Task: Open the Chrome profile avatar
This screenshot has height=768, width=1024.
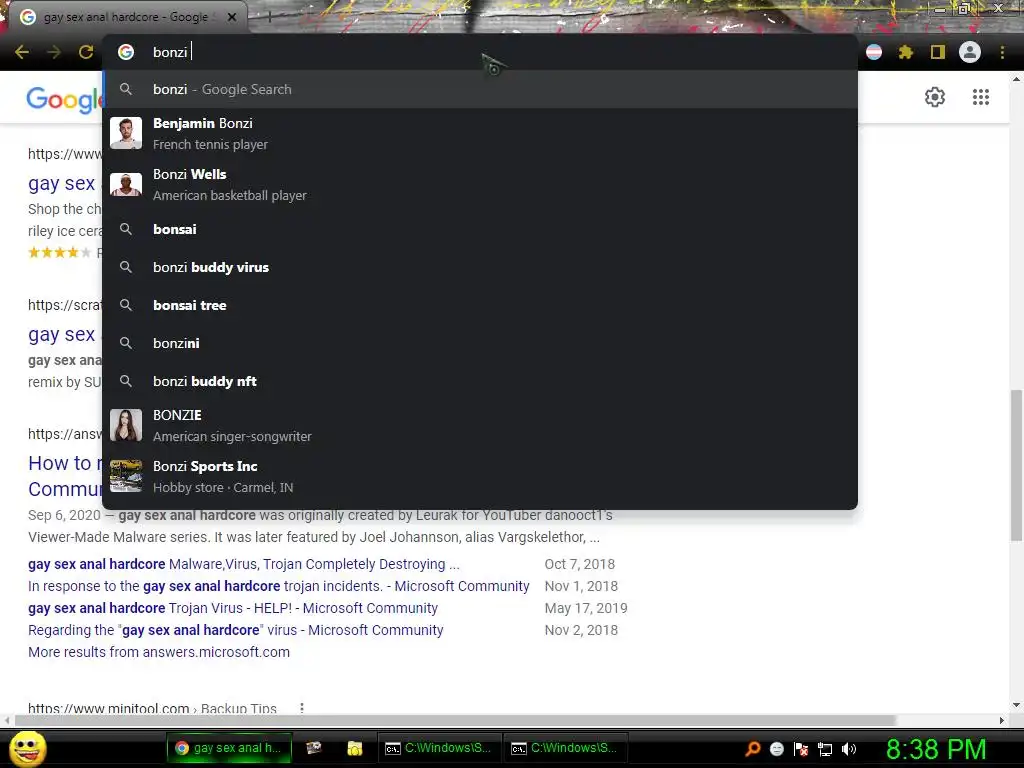Action: pos(970,52)
